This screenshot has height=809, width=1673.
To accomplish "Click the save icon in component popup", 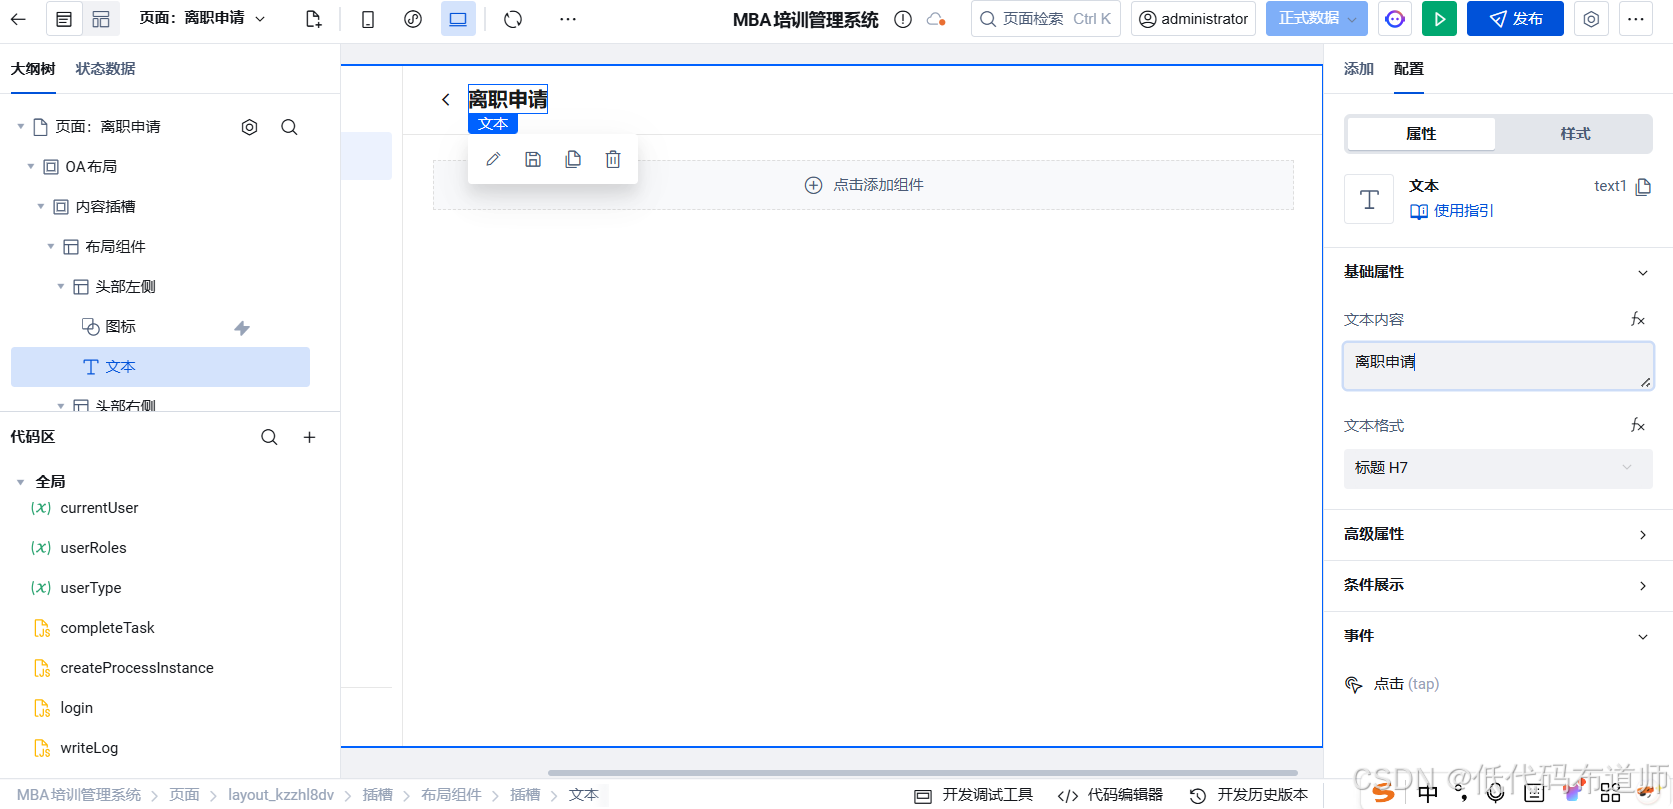I will 533,159.
